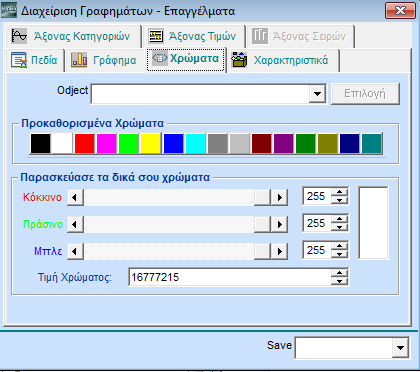Pick the dark gray preset color
This screenshot has height=372, width=420.
pyautogui.click(x=217, y=143)
